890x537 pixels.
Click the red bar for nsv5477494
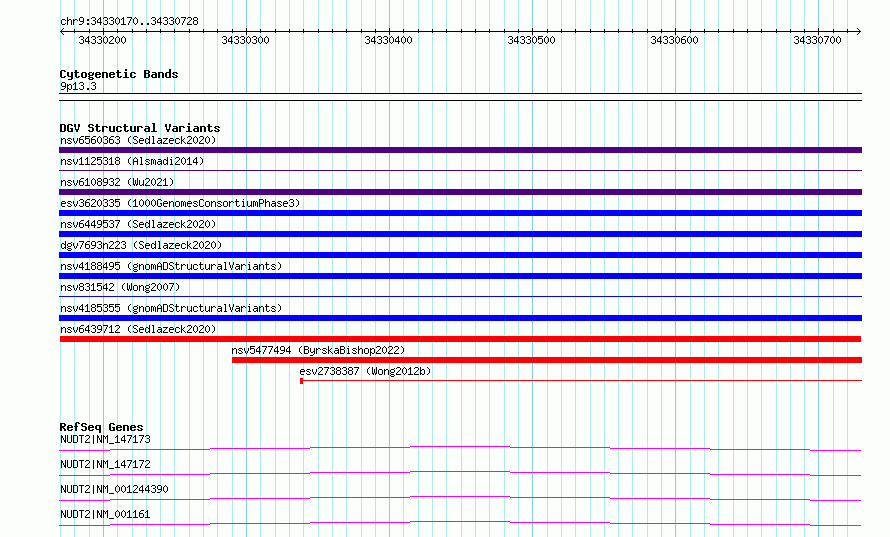(547, 360)
